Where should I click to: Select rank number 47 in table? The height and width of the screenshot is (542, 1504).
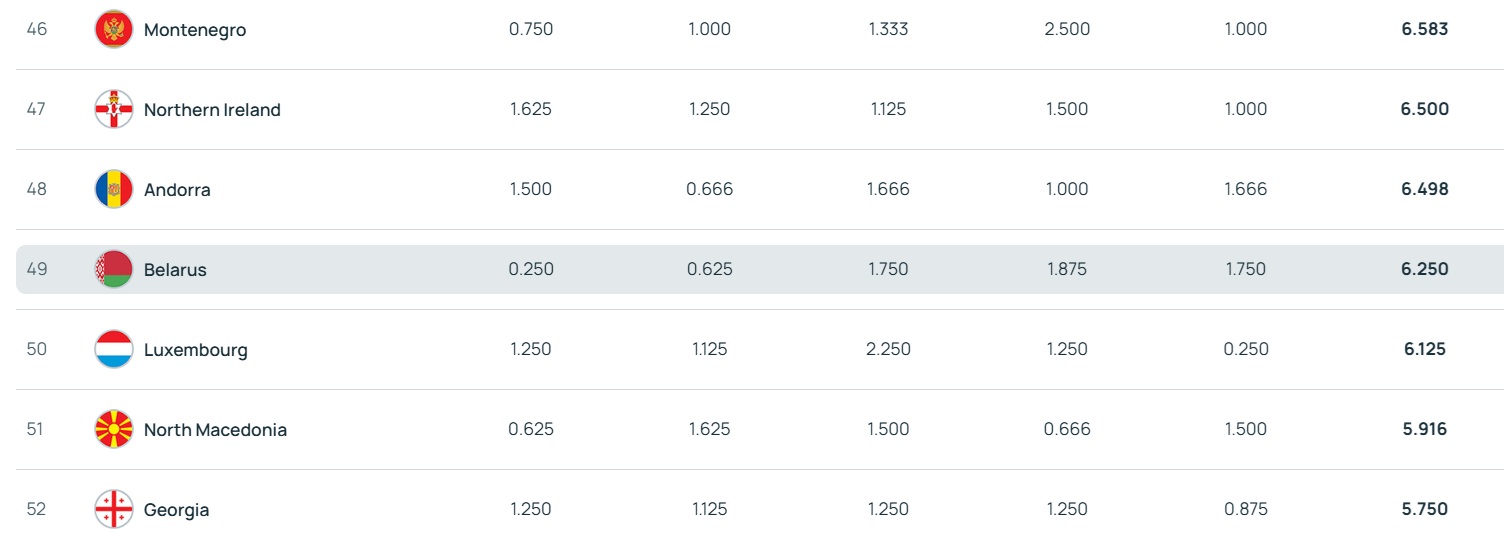point(36,109)
